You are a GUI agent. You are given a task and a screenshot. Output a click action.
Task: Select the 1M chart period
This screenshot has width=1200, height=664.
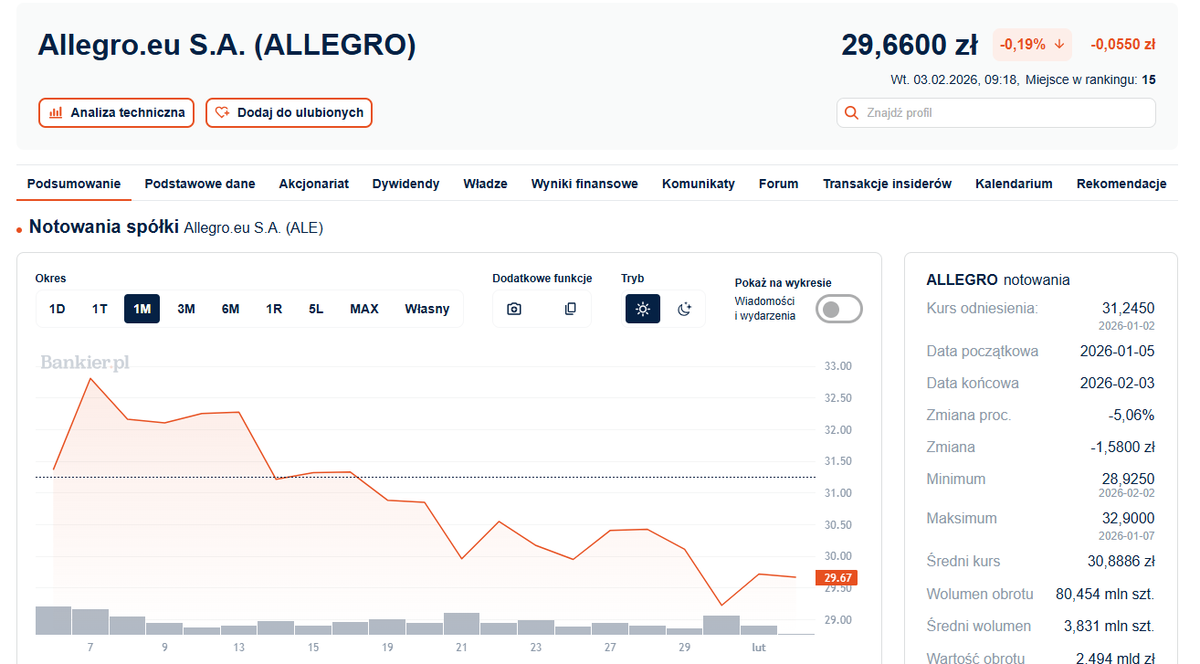tap(142, 309)
